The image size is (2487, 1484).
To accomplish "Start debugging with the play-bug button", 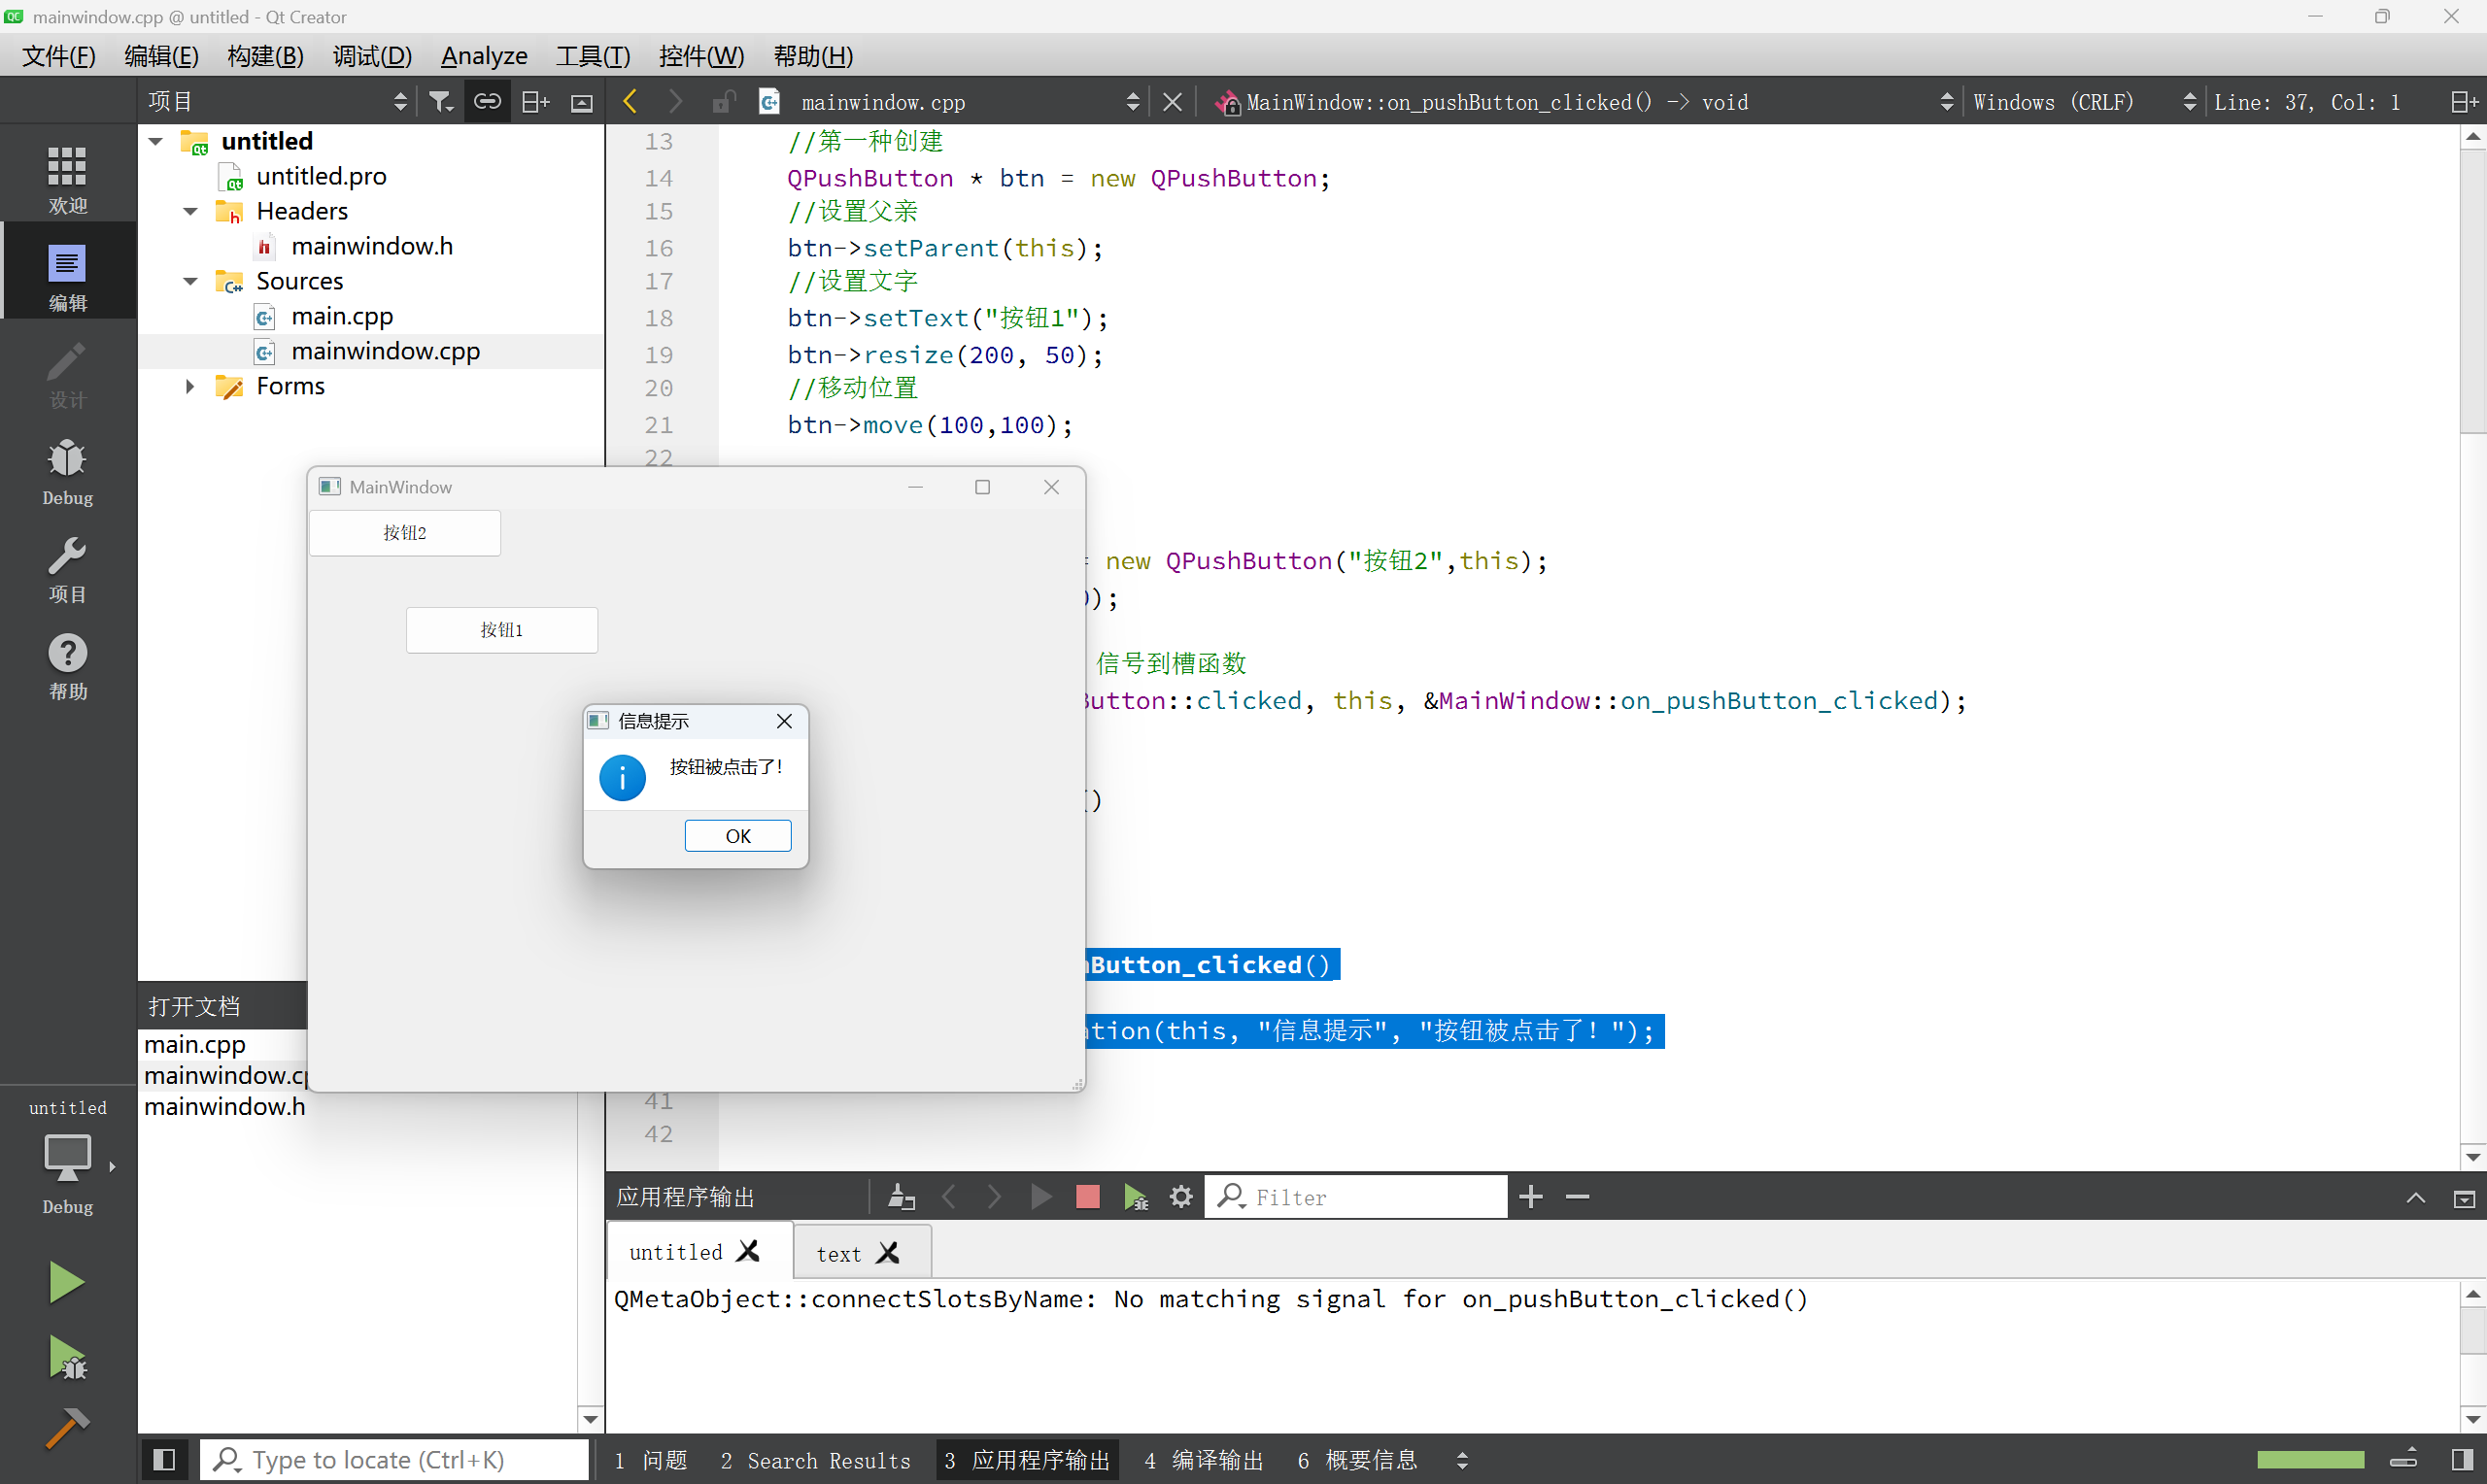I will pos(67,1358).
